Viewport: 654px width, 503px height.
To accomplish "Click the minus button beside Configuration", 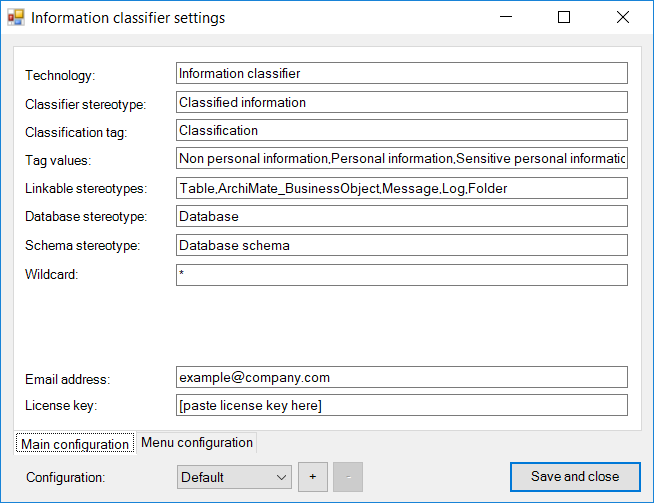I will tap(348, 477).
